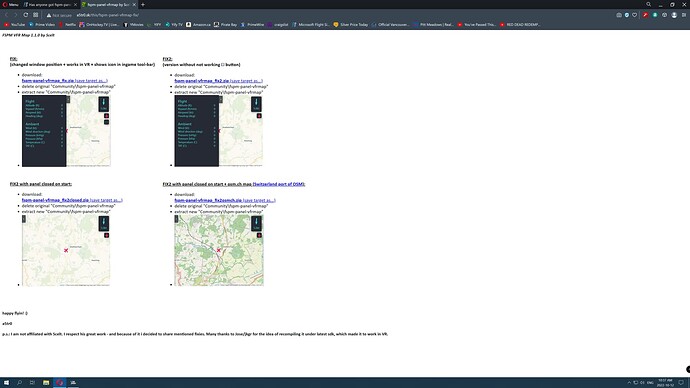Open the Easy Setup sidebar icon

(684, 15)
